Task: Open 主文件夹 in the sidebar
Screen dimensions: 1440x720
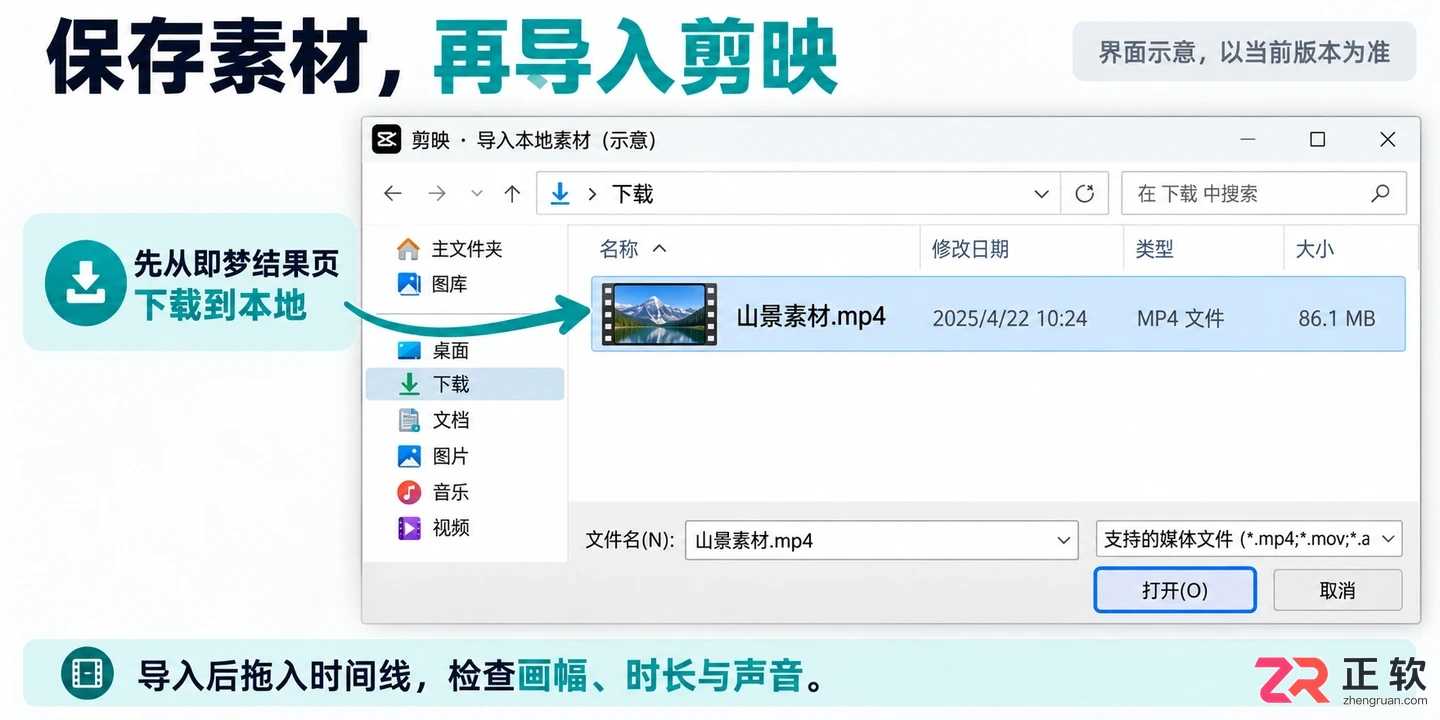Action: 451,249
